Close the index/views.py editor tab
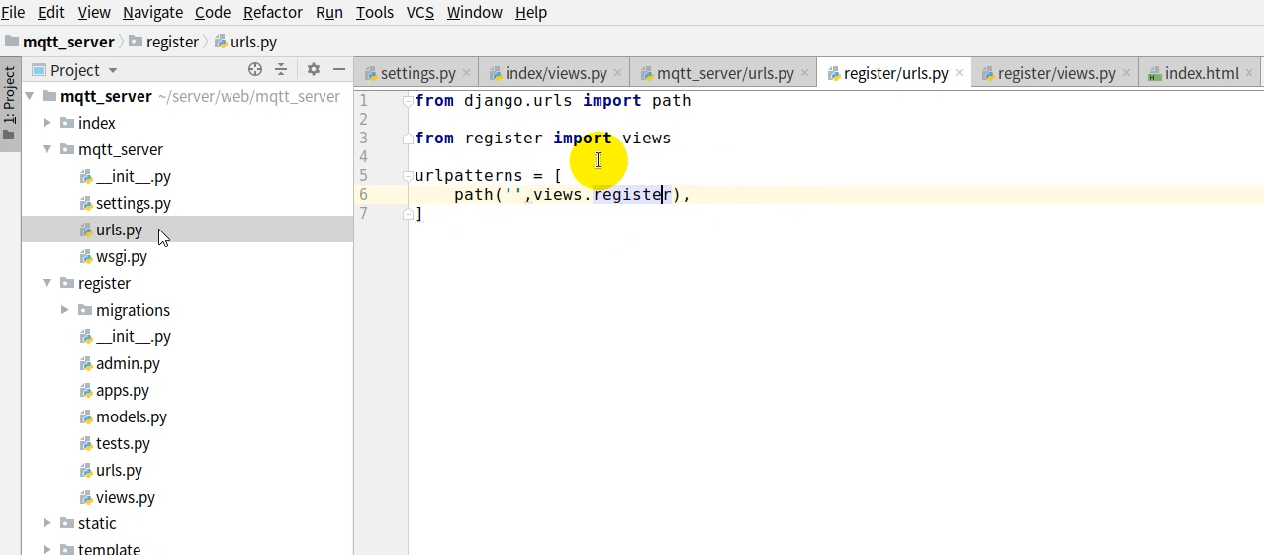The height and width of the screenshot is (555, 1264). tap(618, 73)
